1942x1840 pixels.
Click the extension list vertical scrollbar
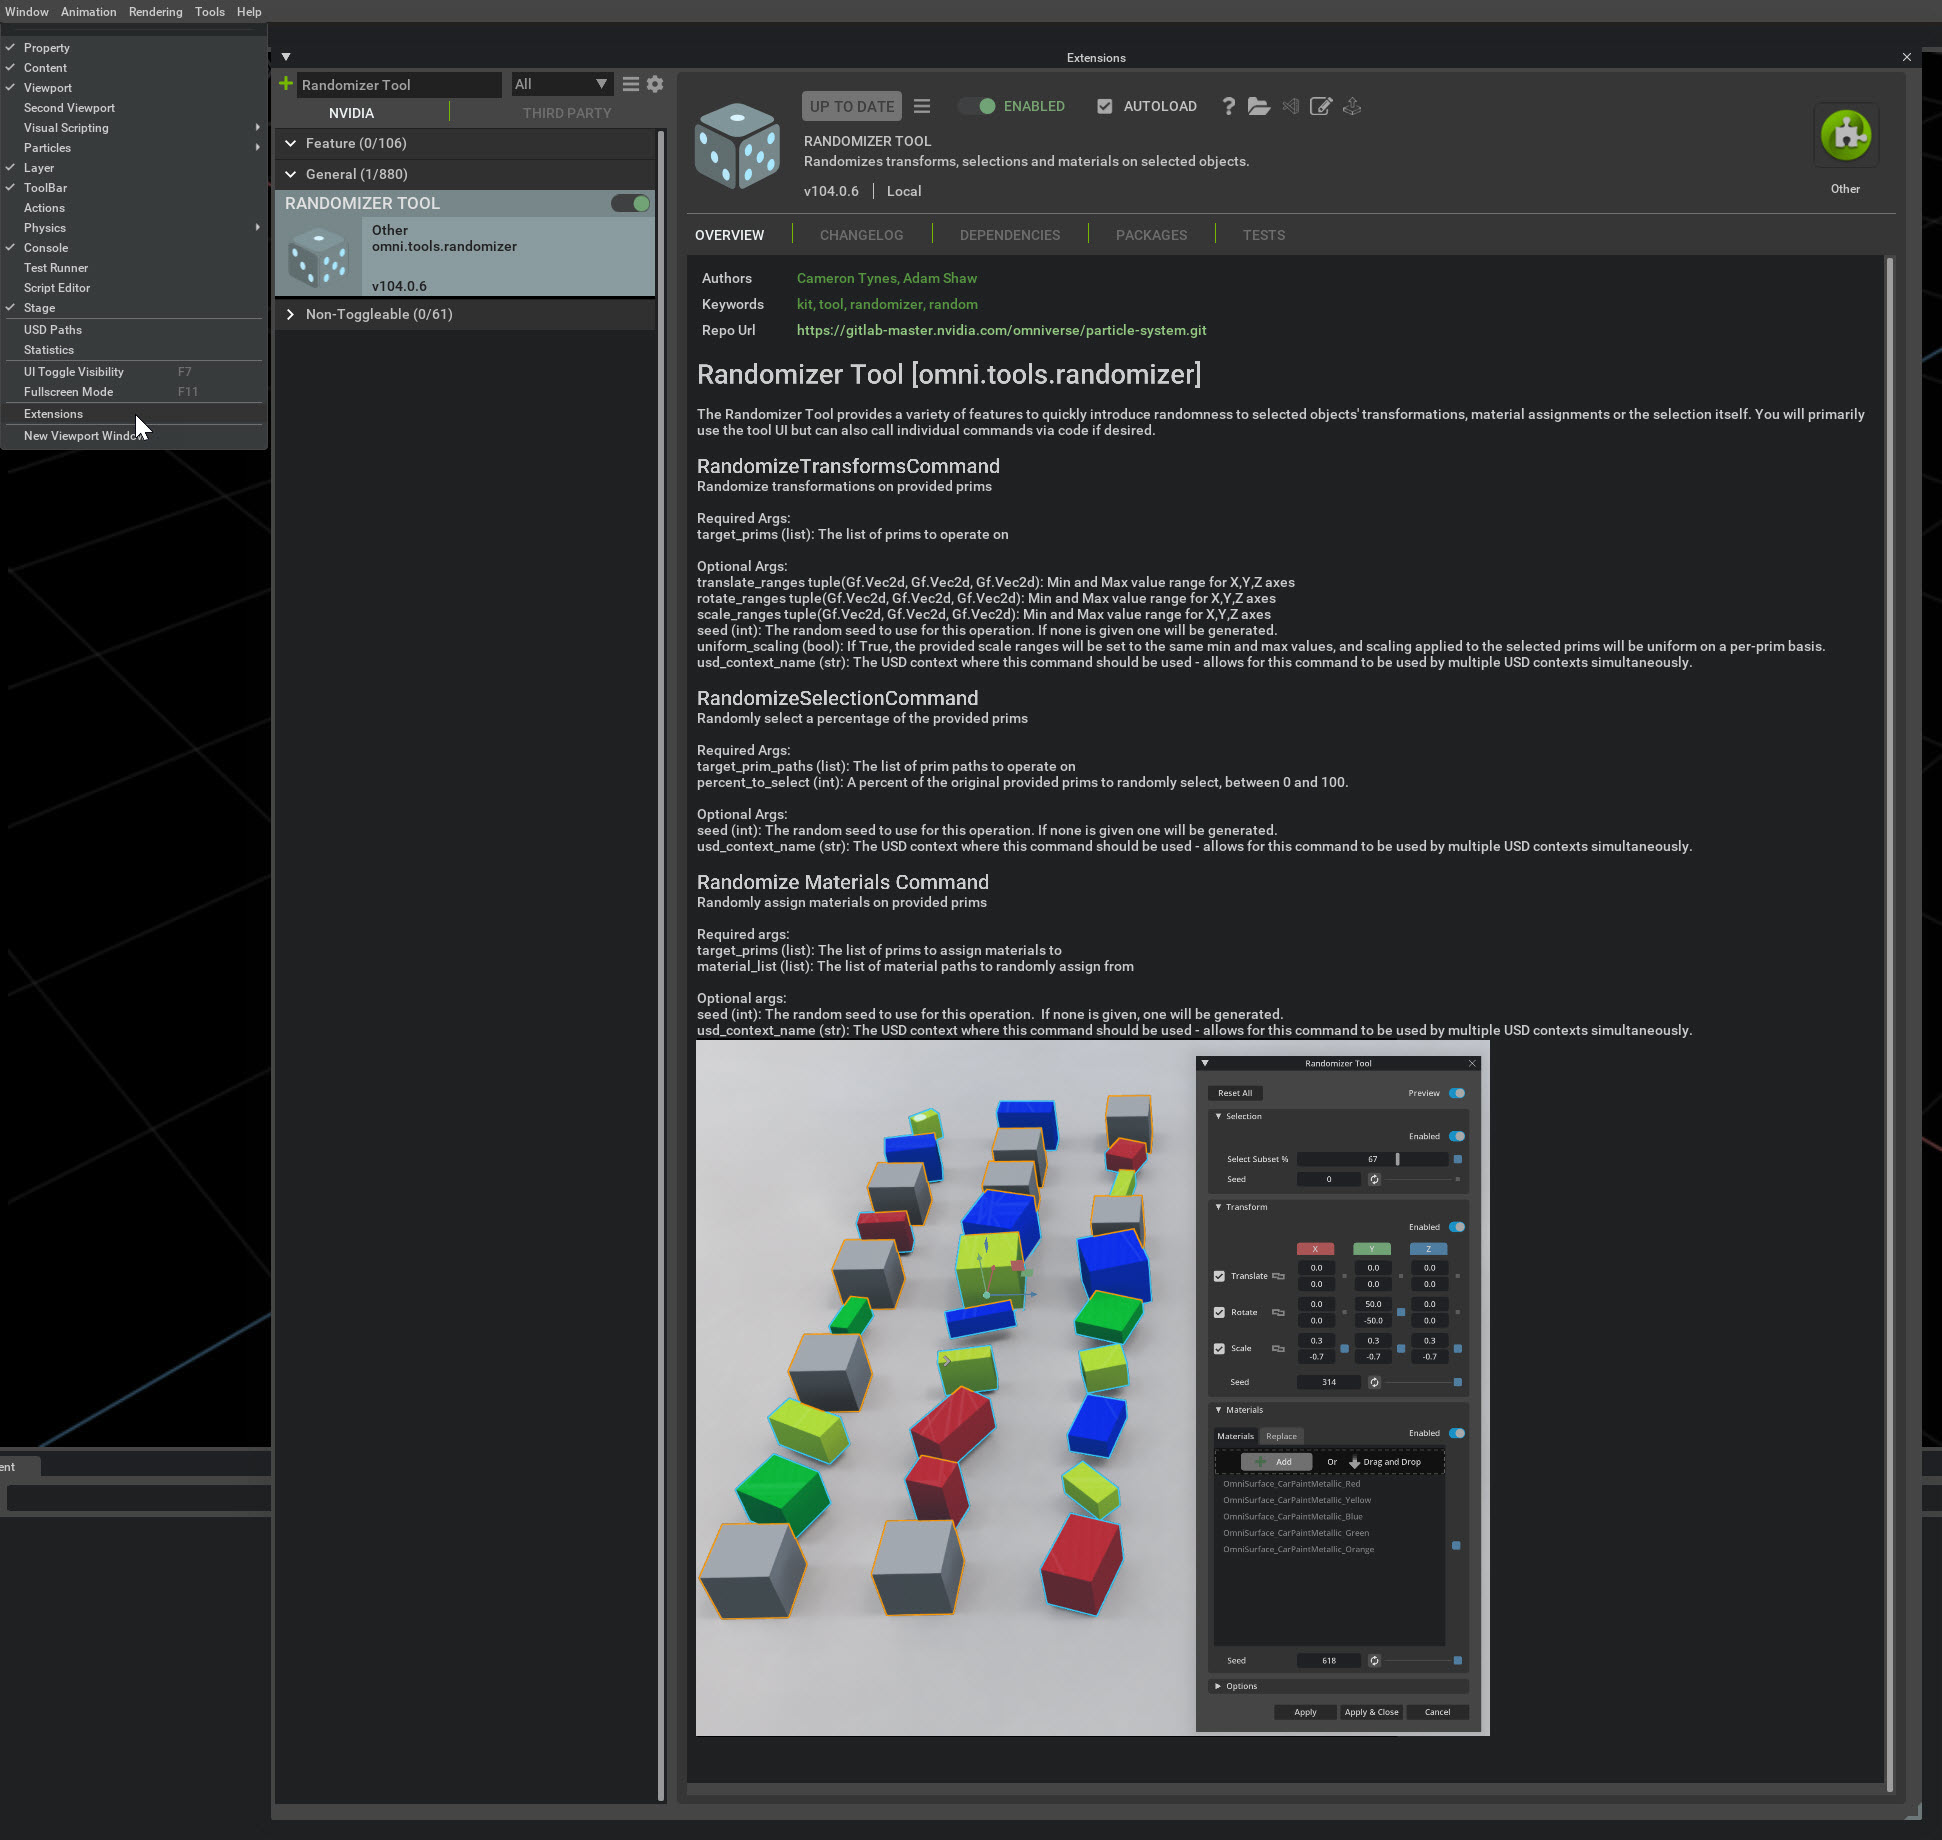661,964
